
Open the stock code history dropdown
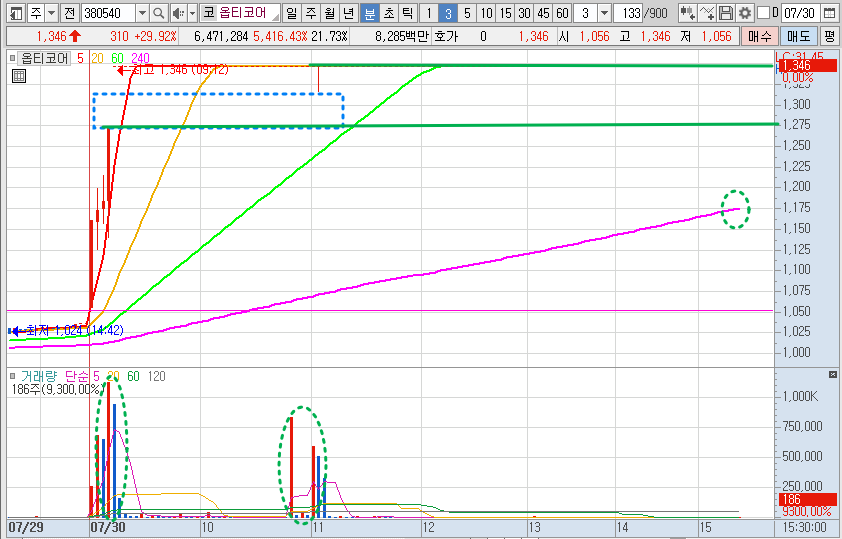[142, 13]
